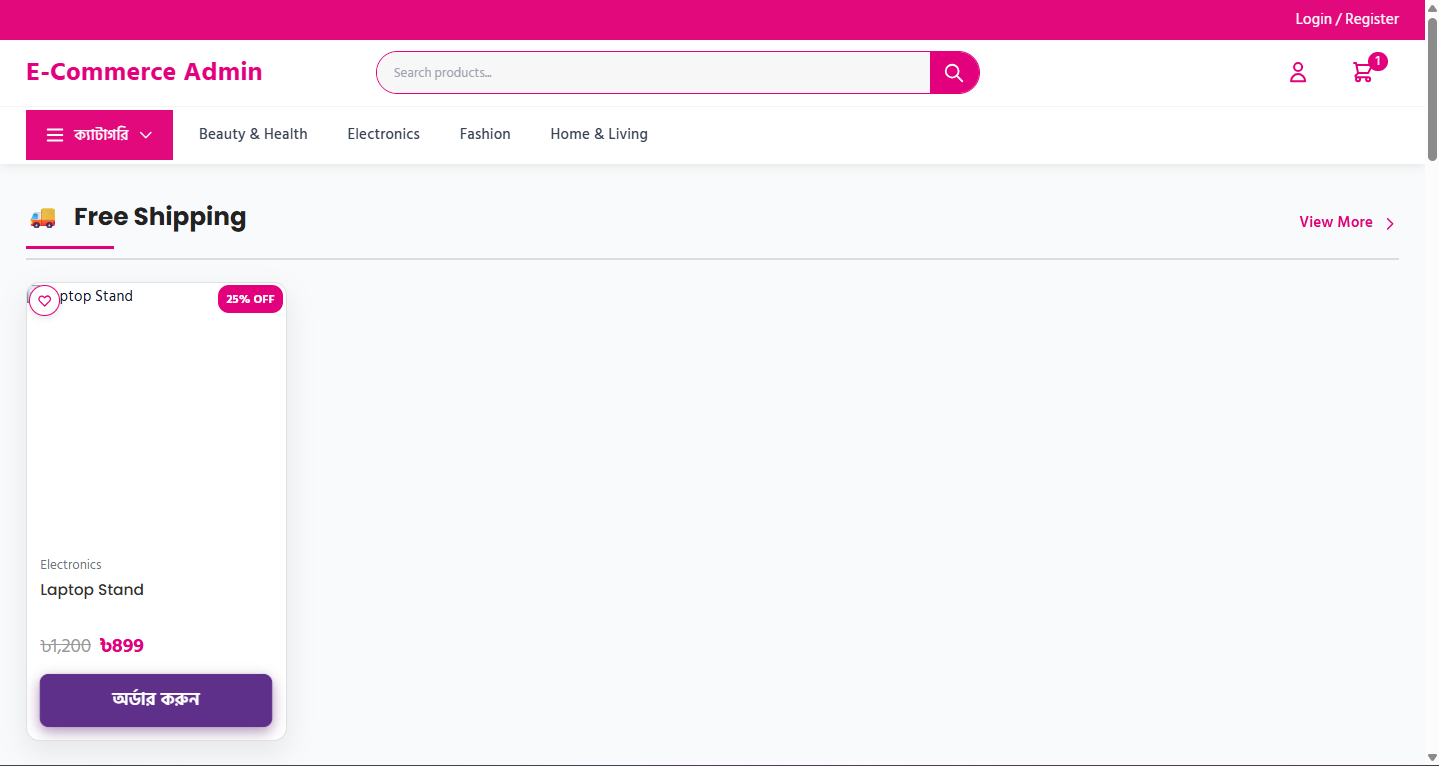The image size is (1439, 766).
Task: Expand the ক্যাটাগরি dropdown chevron
Action: (x=146, y=135)
